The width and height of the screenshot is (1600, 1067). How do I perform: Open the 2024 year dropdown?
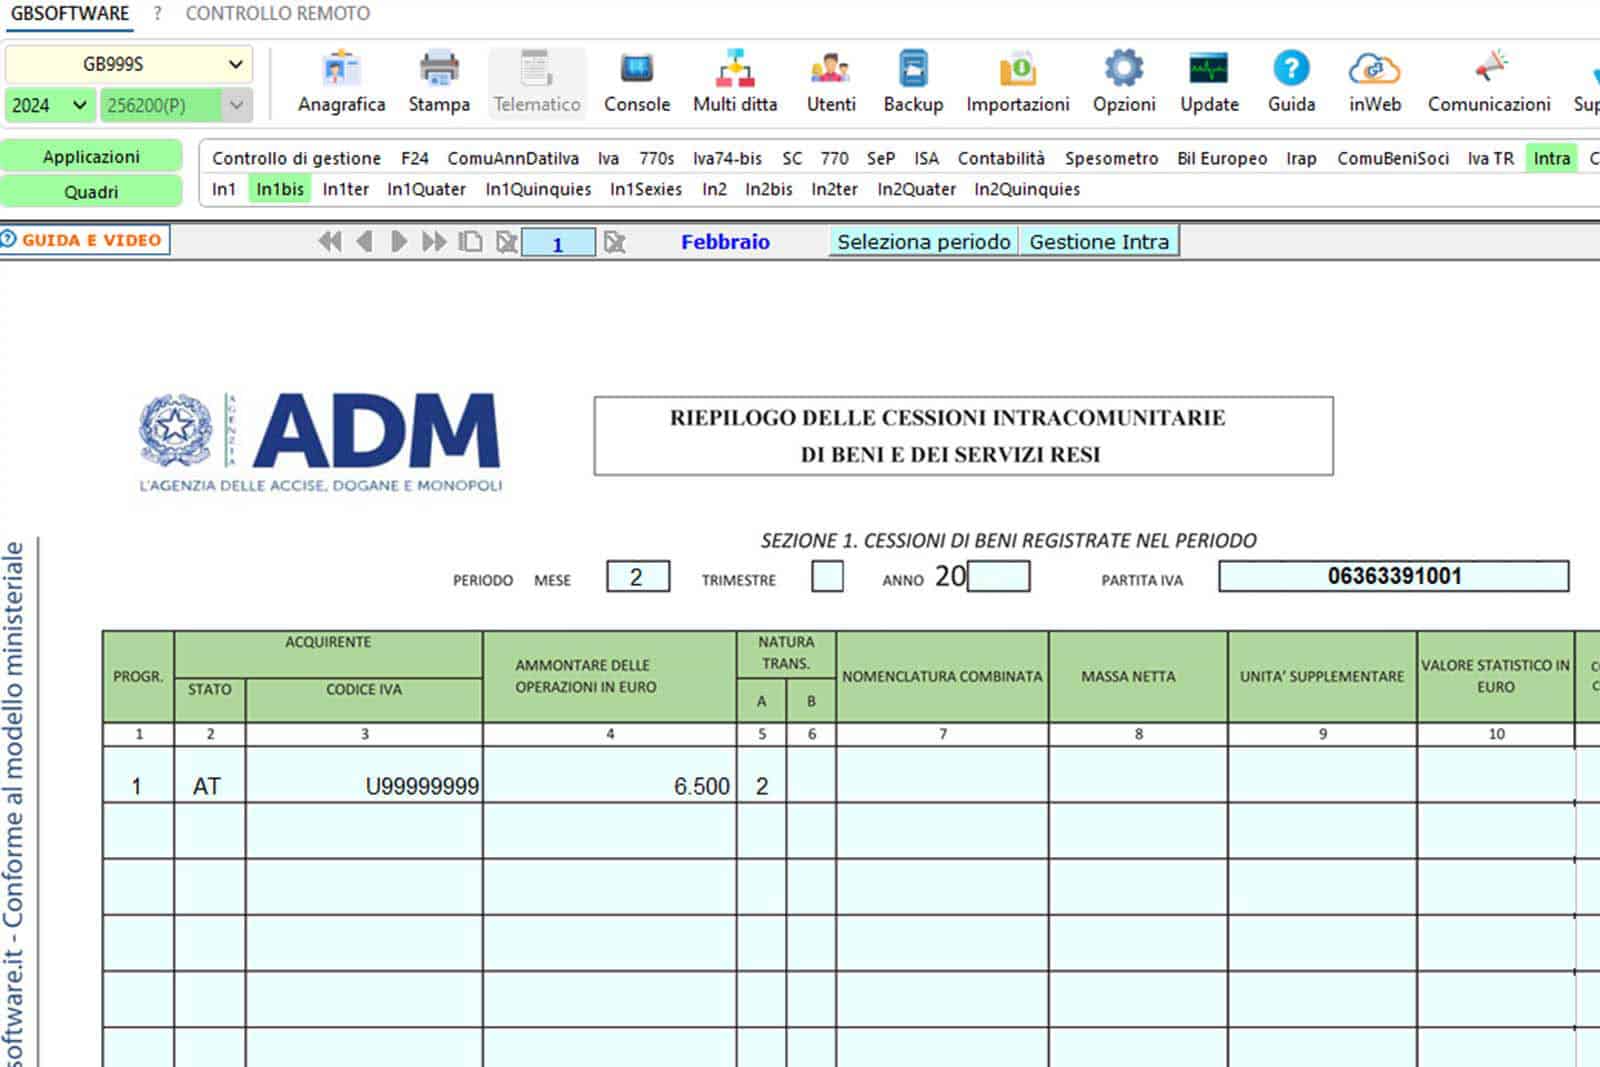[x=79, y=105]
